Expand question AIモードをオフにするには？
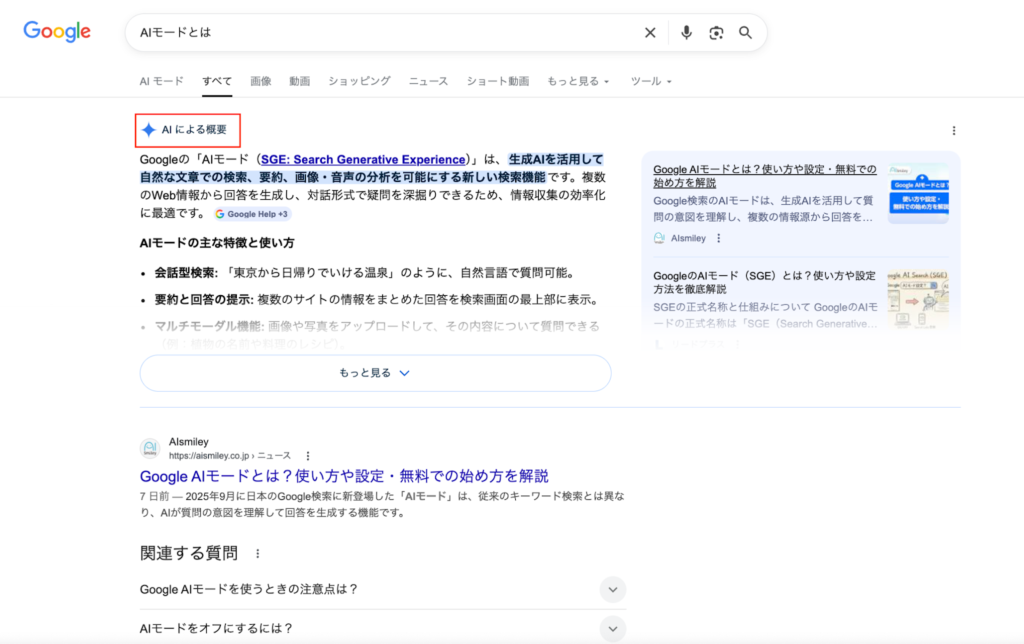Viewport: 1024px width, 644px height. tap(613, 628)
